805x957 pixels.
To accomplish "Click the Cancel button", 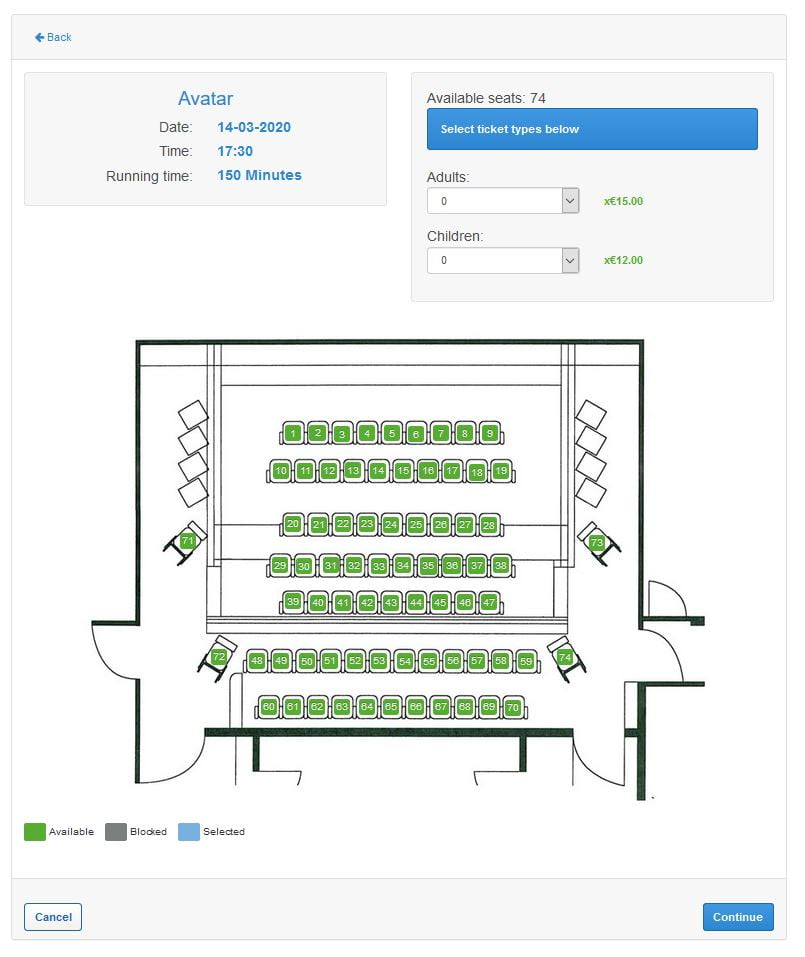I will pyautogui.click(x=53, y=917).
